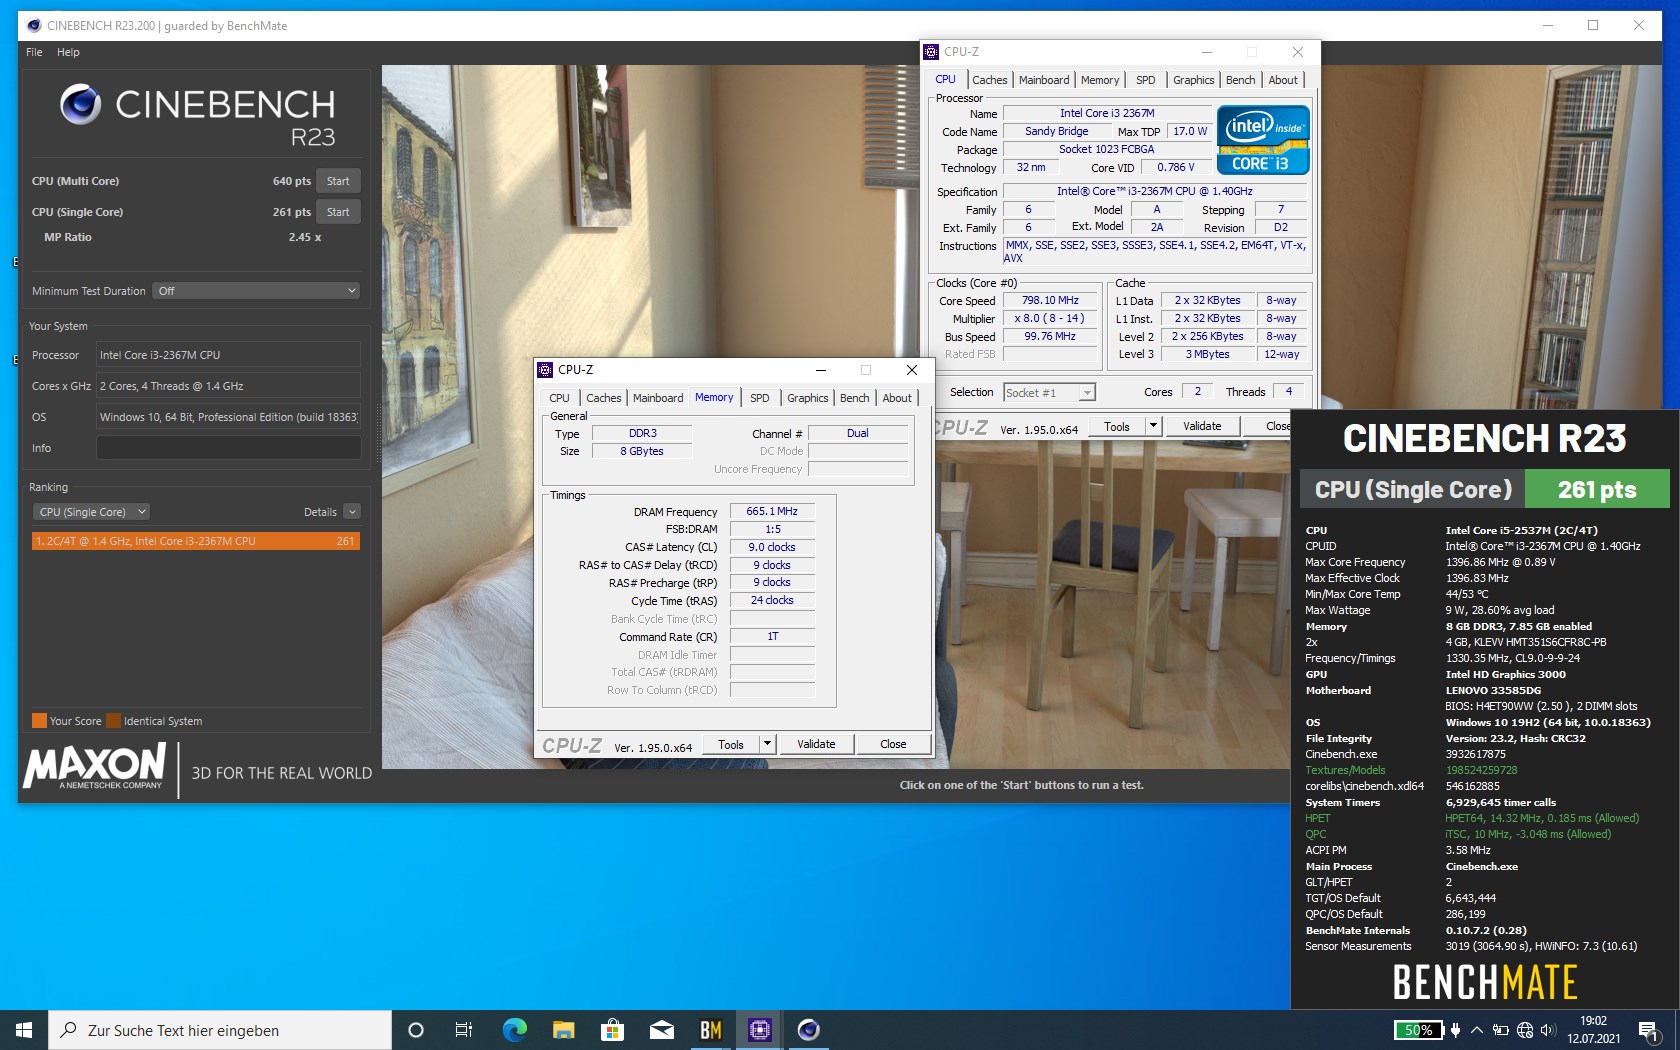Click Close button in Memory CPU-Z window
The width and height of the screenshot is (1680, 1050).
(x=893, y=745)
